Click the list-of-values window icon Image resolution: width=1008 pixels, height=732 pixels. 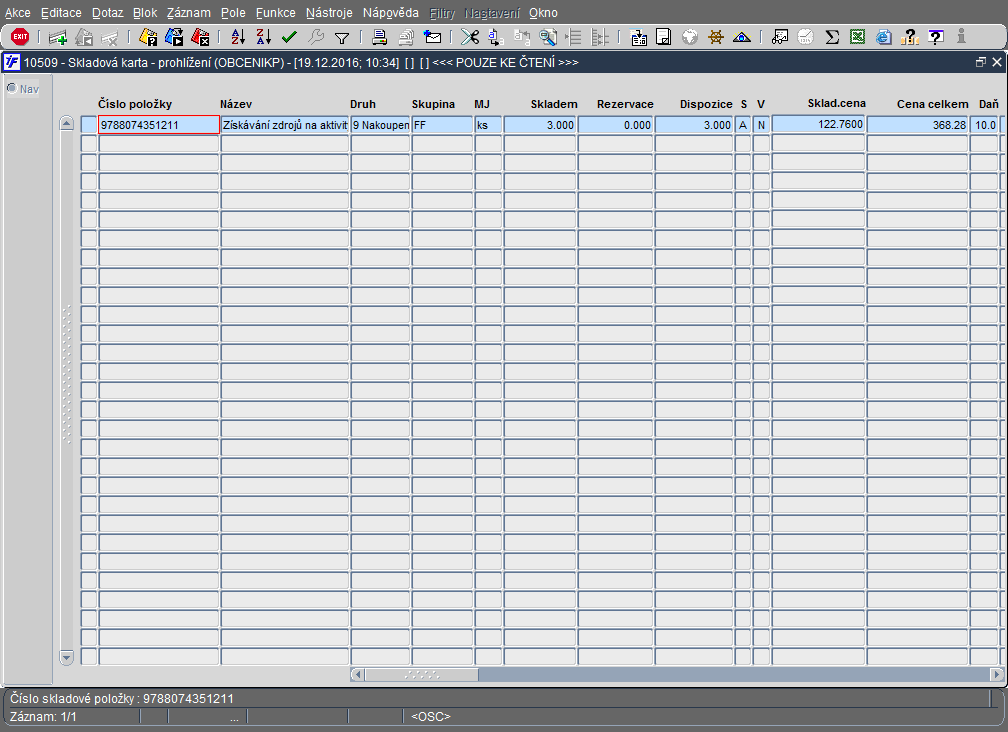tap(638, 37)
